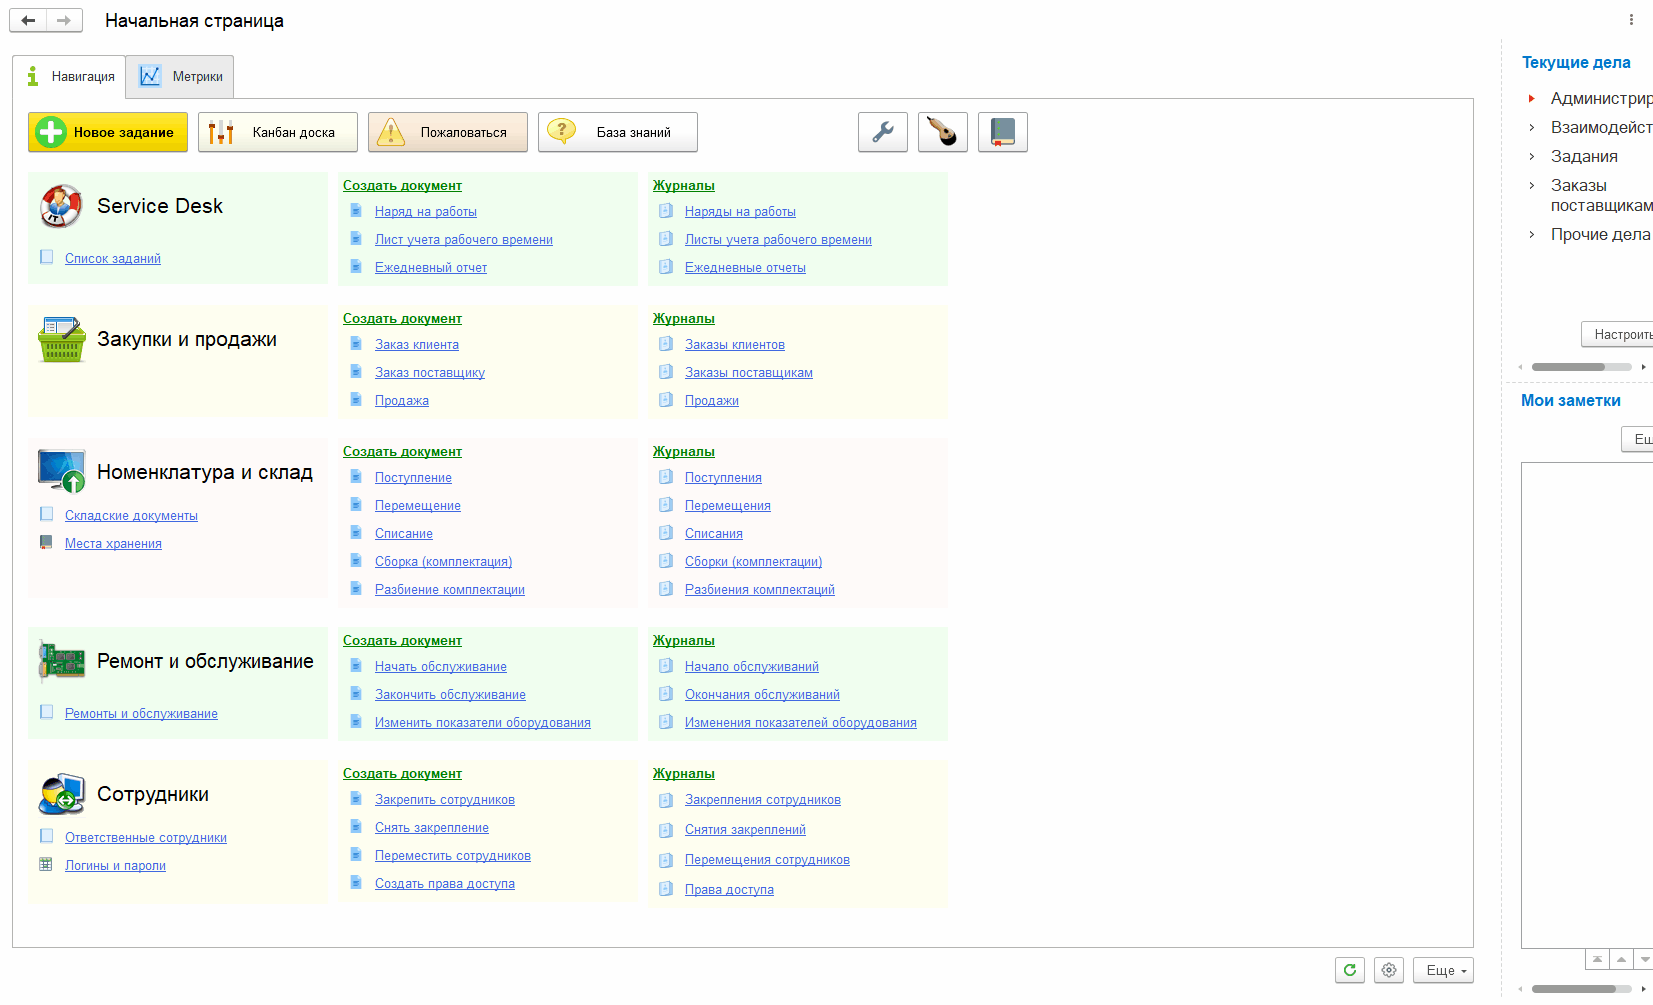This screenshot has height=1005, width=1653.
Task: Open the Еще dropdown at bottom
Action: click(x=1442, y=970)
